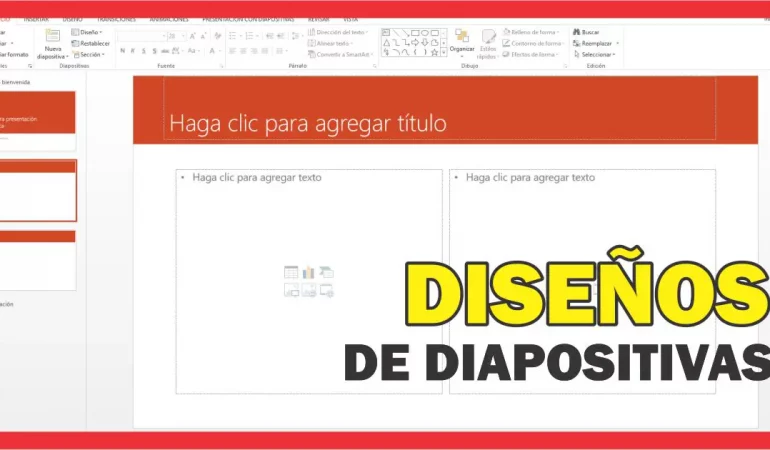
Task: Select the first slide thumbnail
Action: (38, 120)
